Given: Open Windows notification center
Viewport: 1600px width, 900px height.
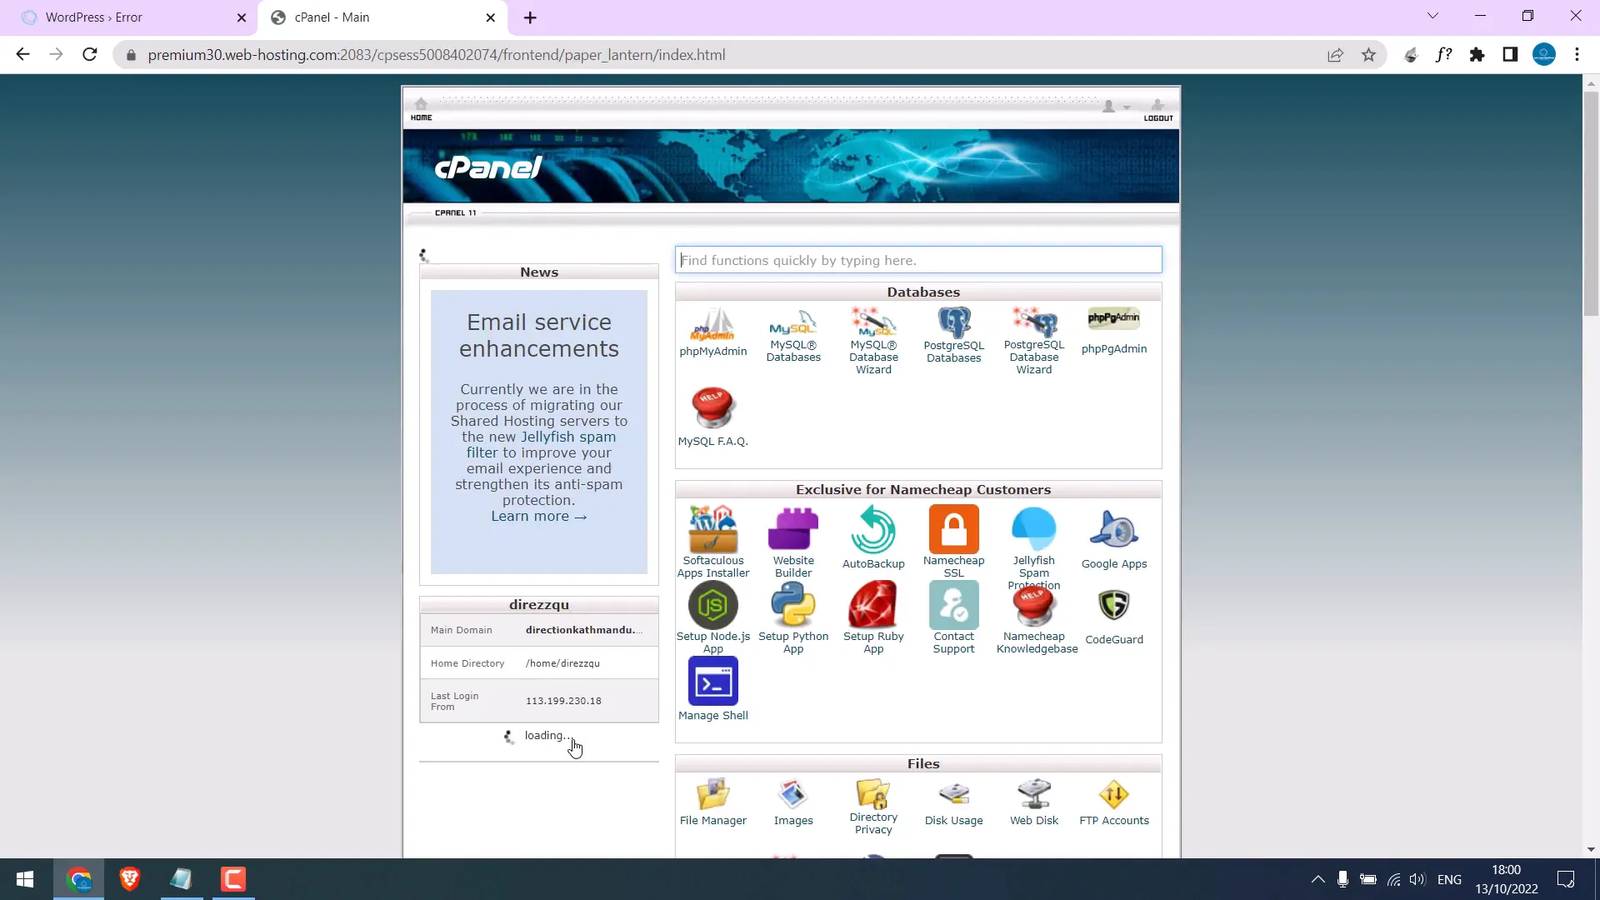Looking at the screenshot, I should 1566,879.
